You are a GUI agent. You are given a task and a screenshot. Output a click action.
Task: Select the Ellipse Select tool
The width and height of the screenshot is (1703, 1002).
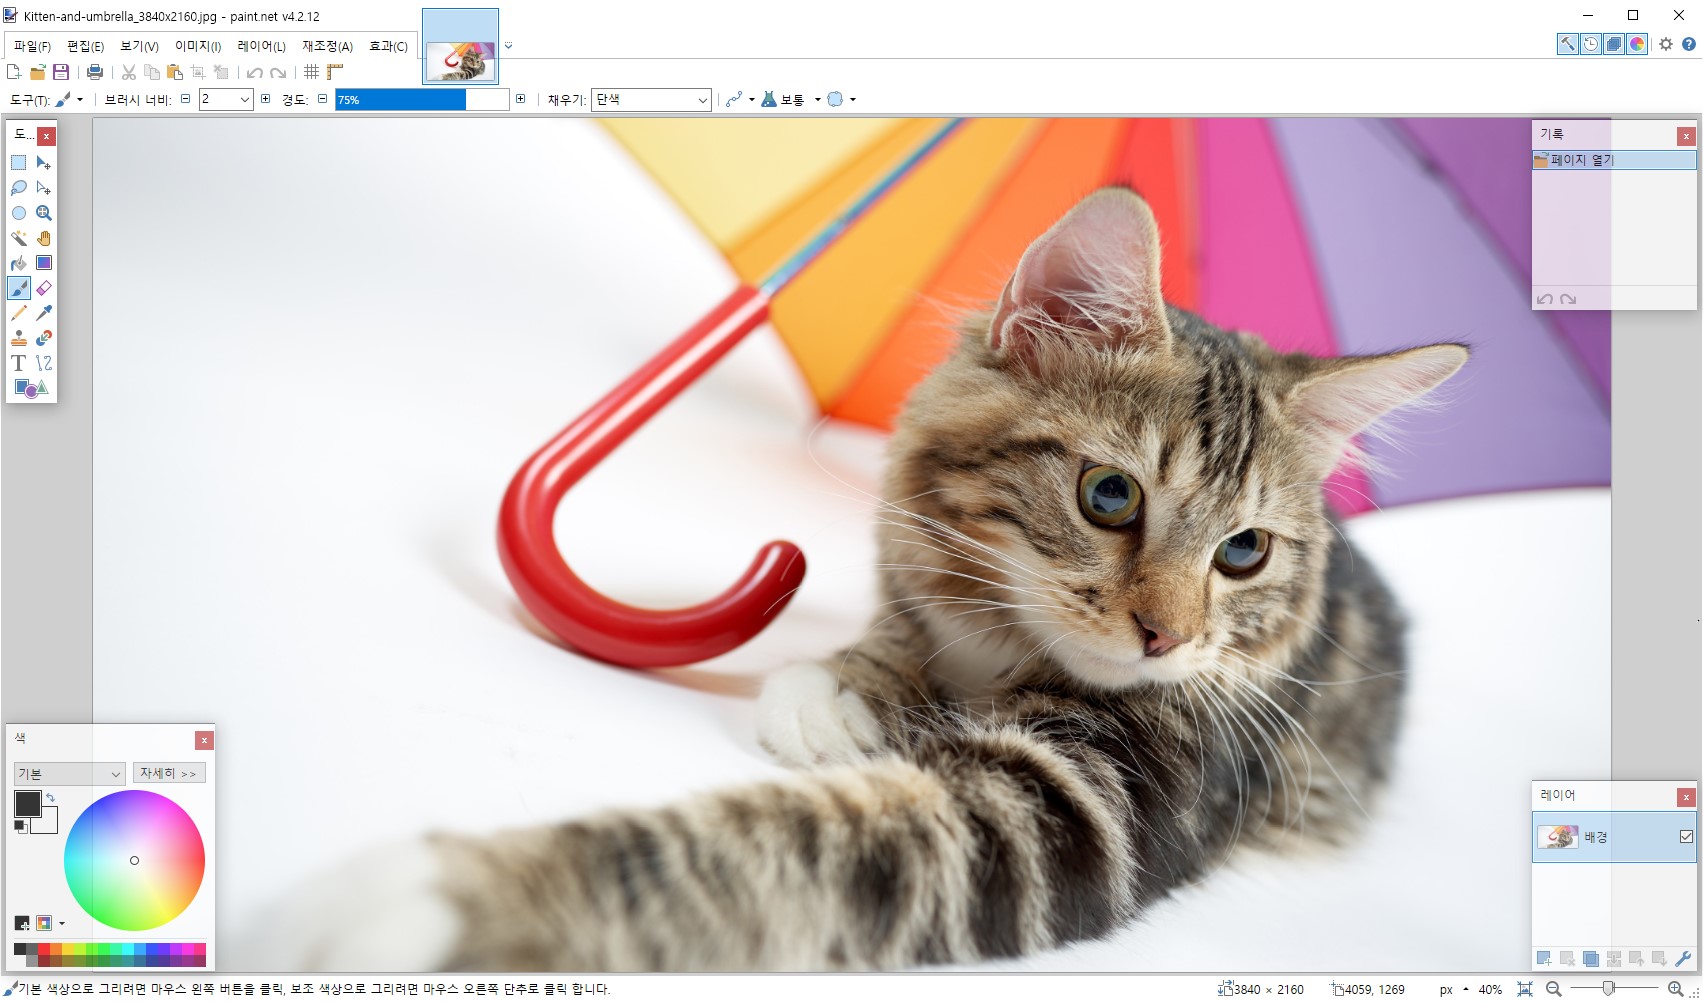click(x=18, y=213)
